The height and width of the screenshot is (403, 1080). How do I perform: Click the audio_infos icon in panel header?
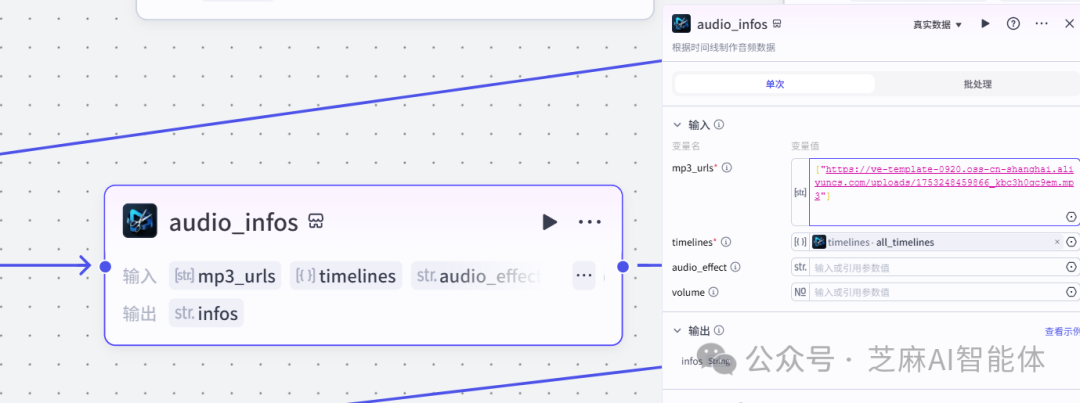(681, 23)
